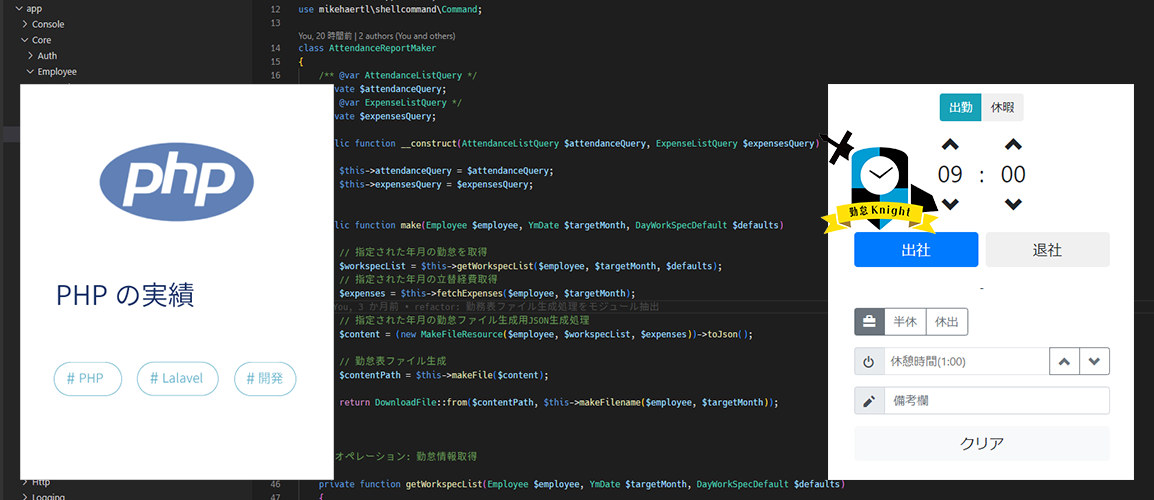This screenshot has width=1154, height=500.
Task: Click class AttendanceReportMaker in the editor
Action: pos(367,48)
